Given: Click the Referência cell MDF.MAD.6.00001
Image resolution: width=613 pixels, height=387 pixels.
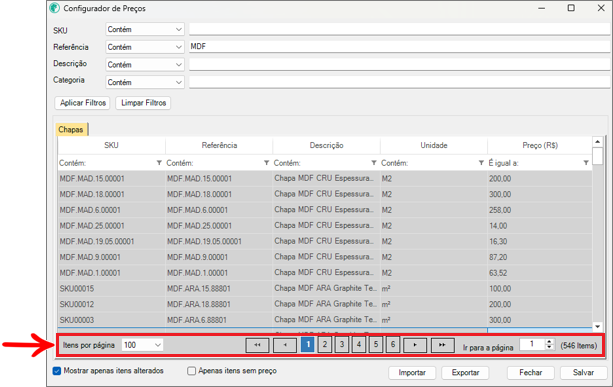Looking at the screenshot, I should [219, 210].
